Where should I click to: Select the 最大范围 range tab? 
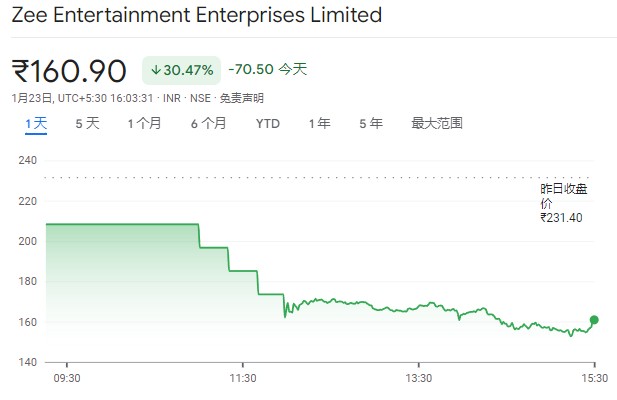(x=437, y=124)
